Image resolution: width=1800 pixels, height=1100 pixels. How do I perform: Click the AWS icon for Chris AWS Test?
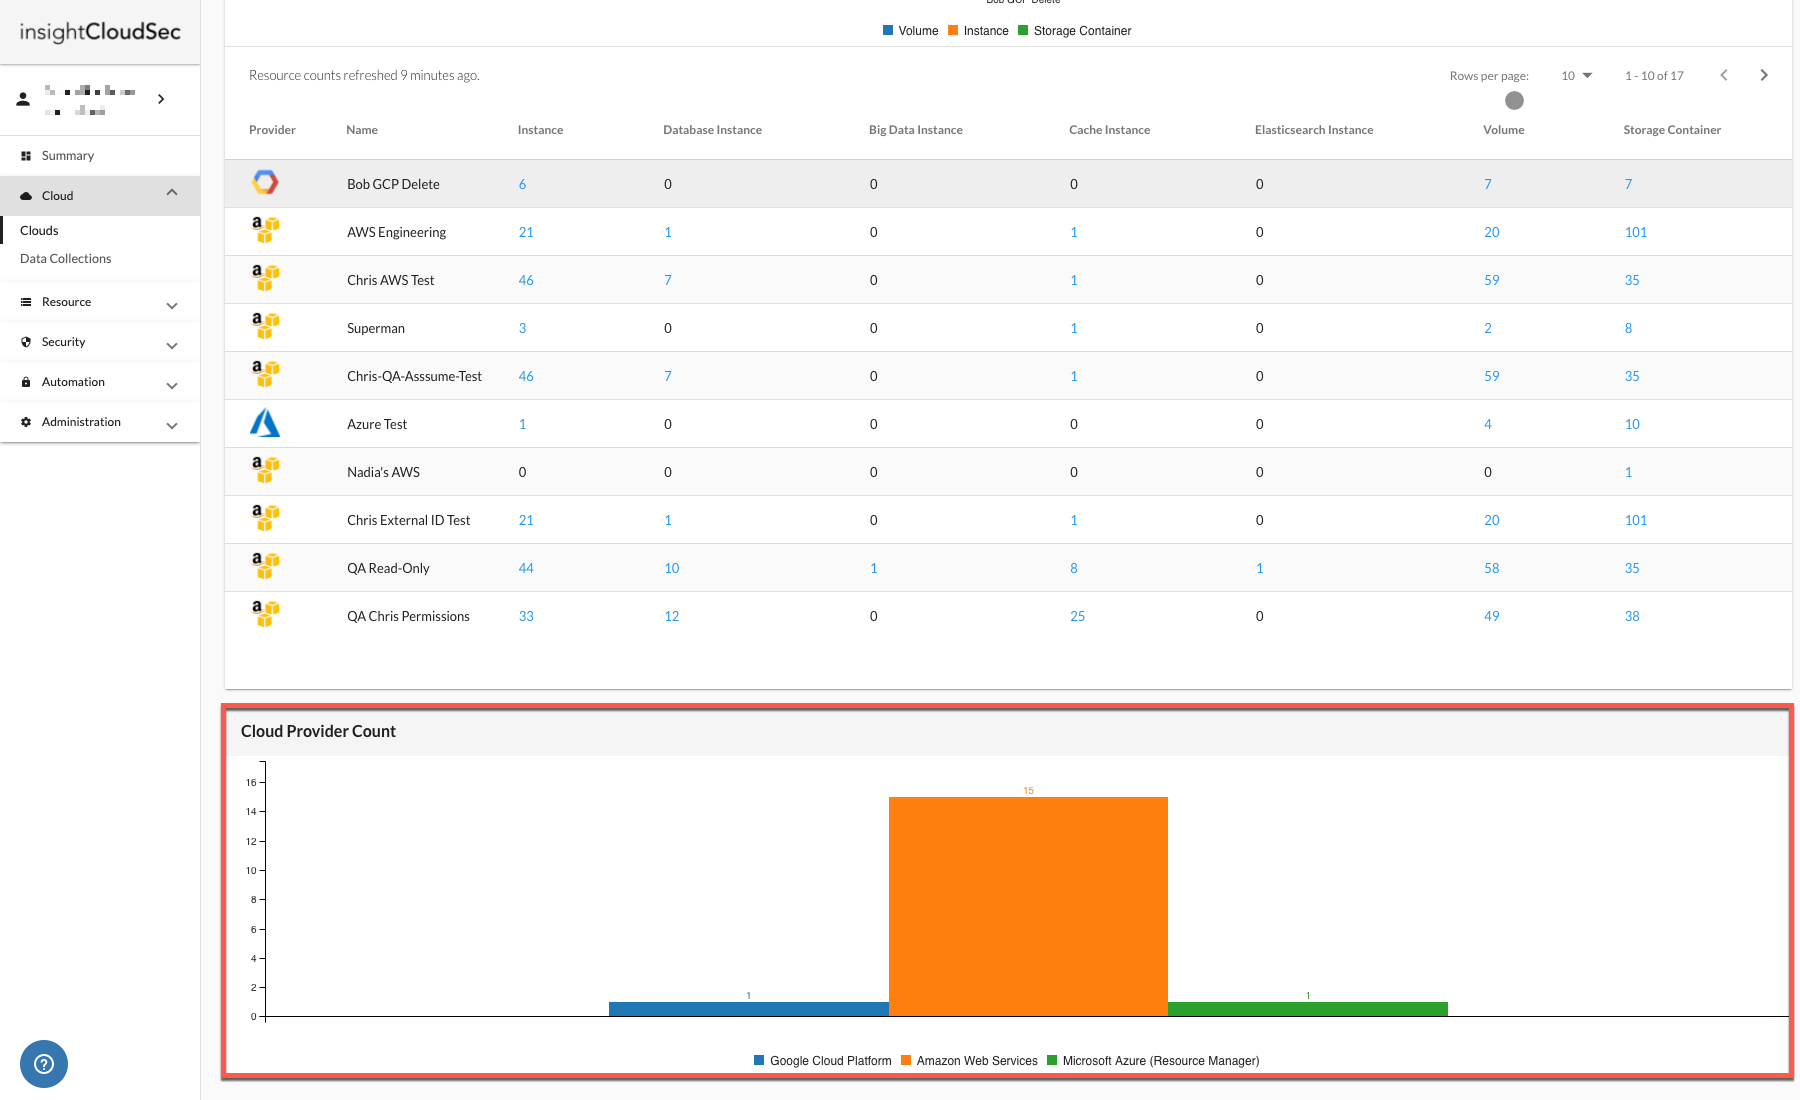[265, 278]
